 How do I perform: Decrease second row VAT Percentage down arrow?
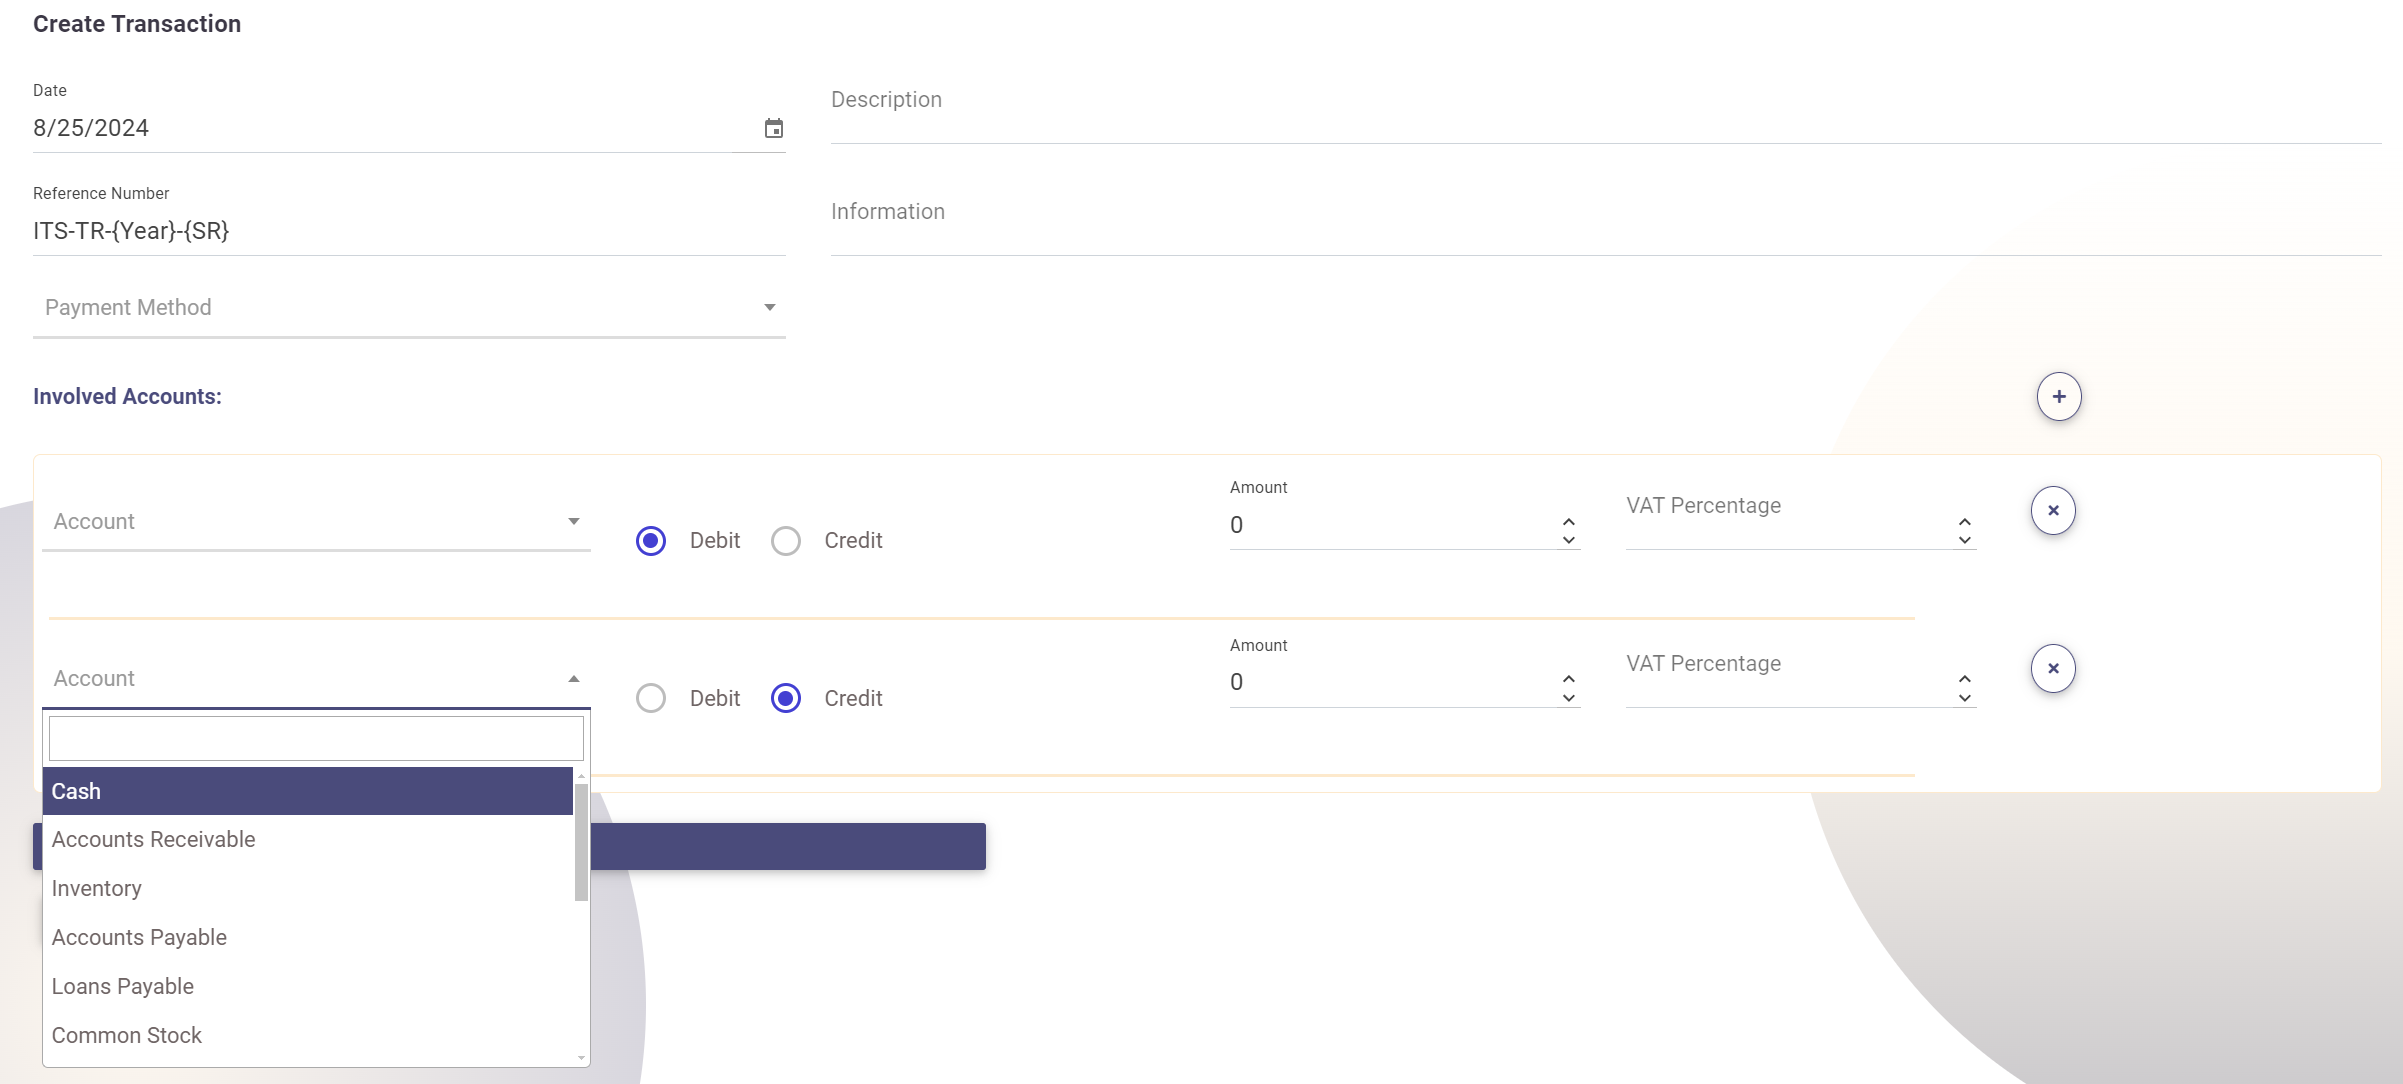pyautogui.click(x=1964, y=698)
